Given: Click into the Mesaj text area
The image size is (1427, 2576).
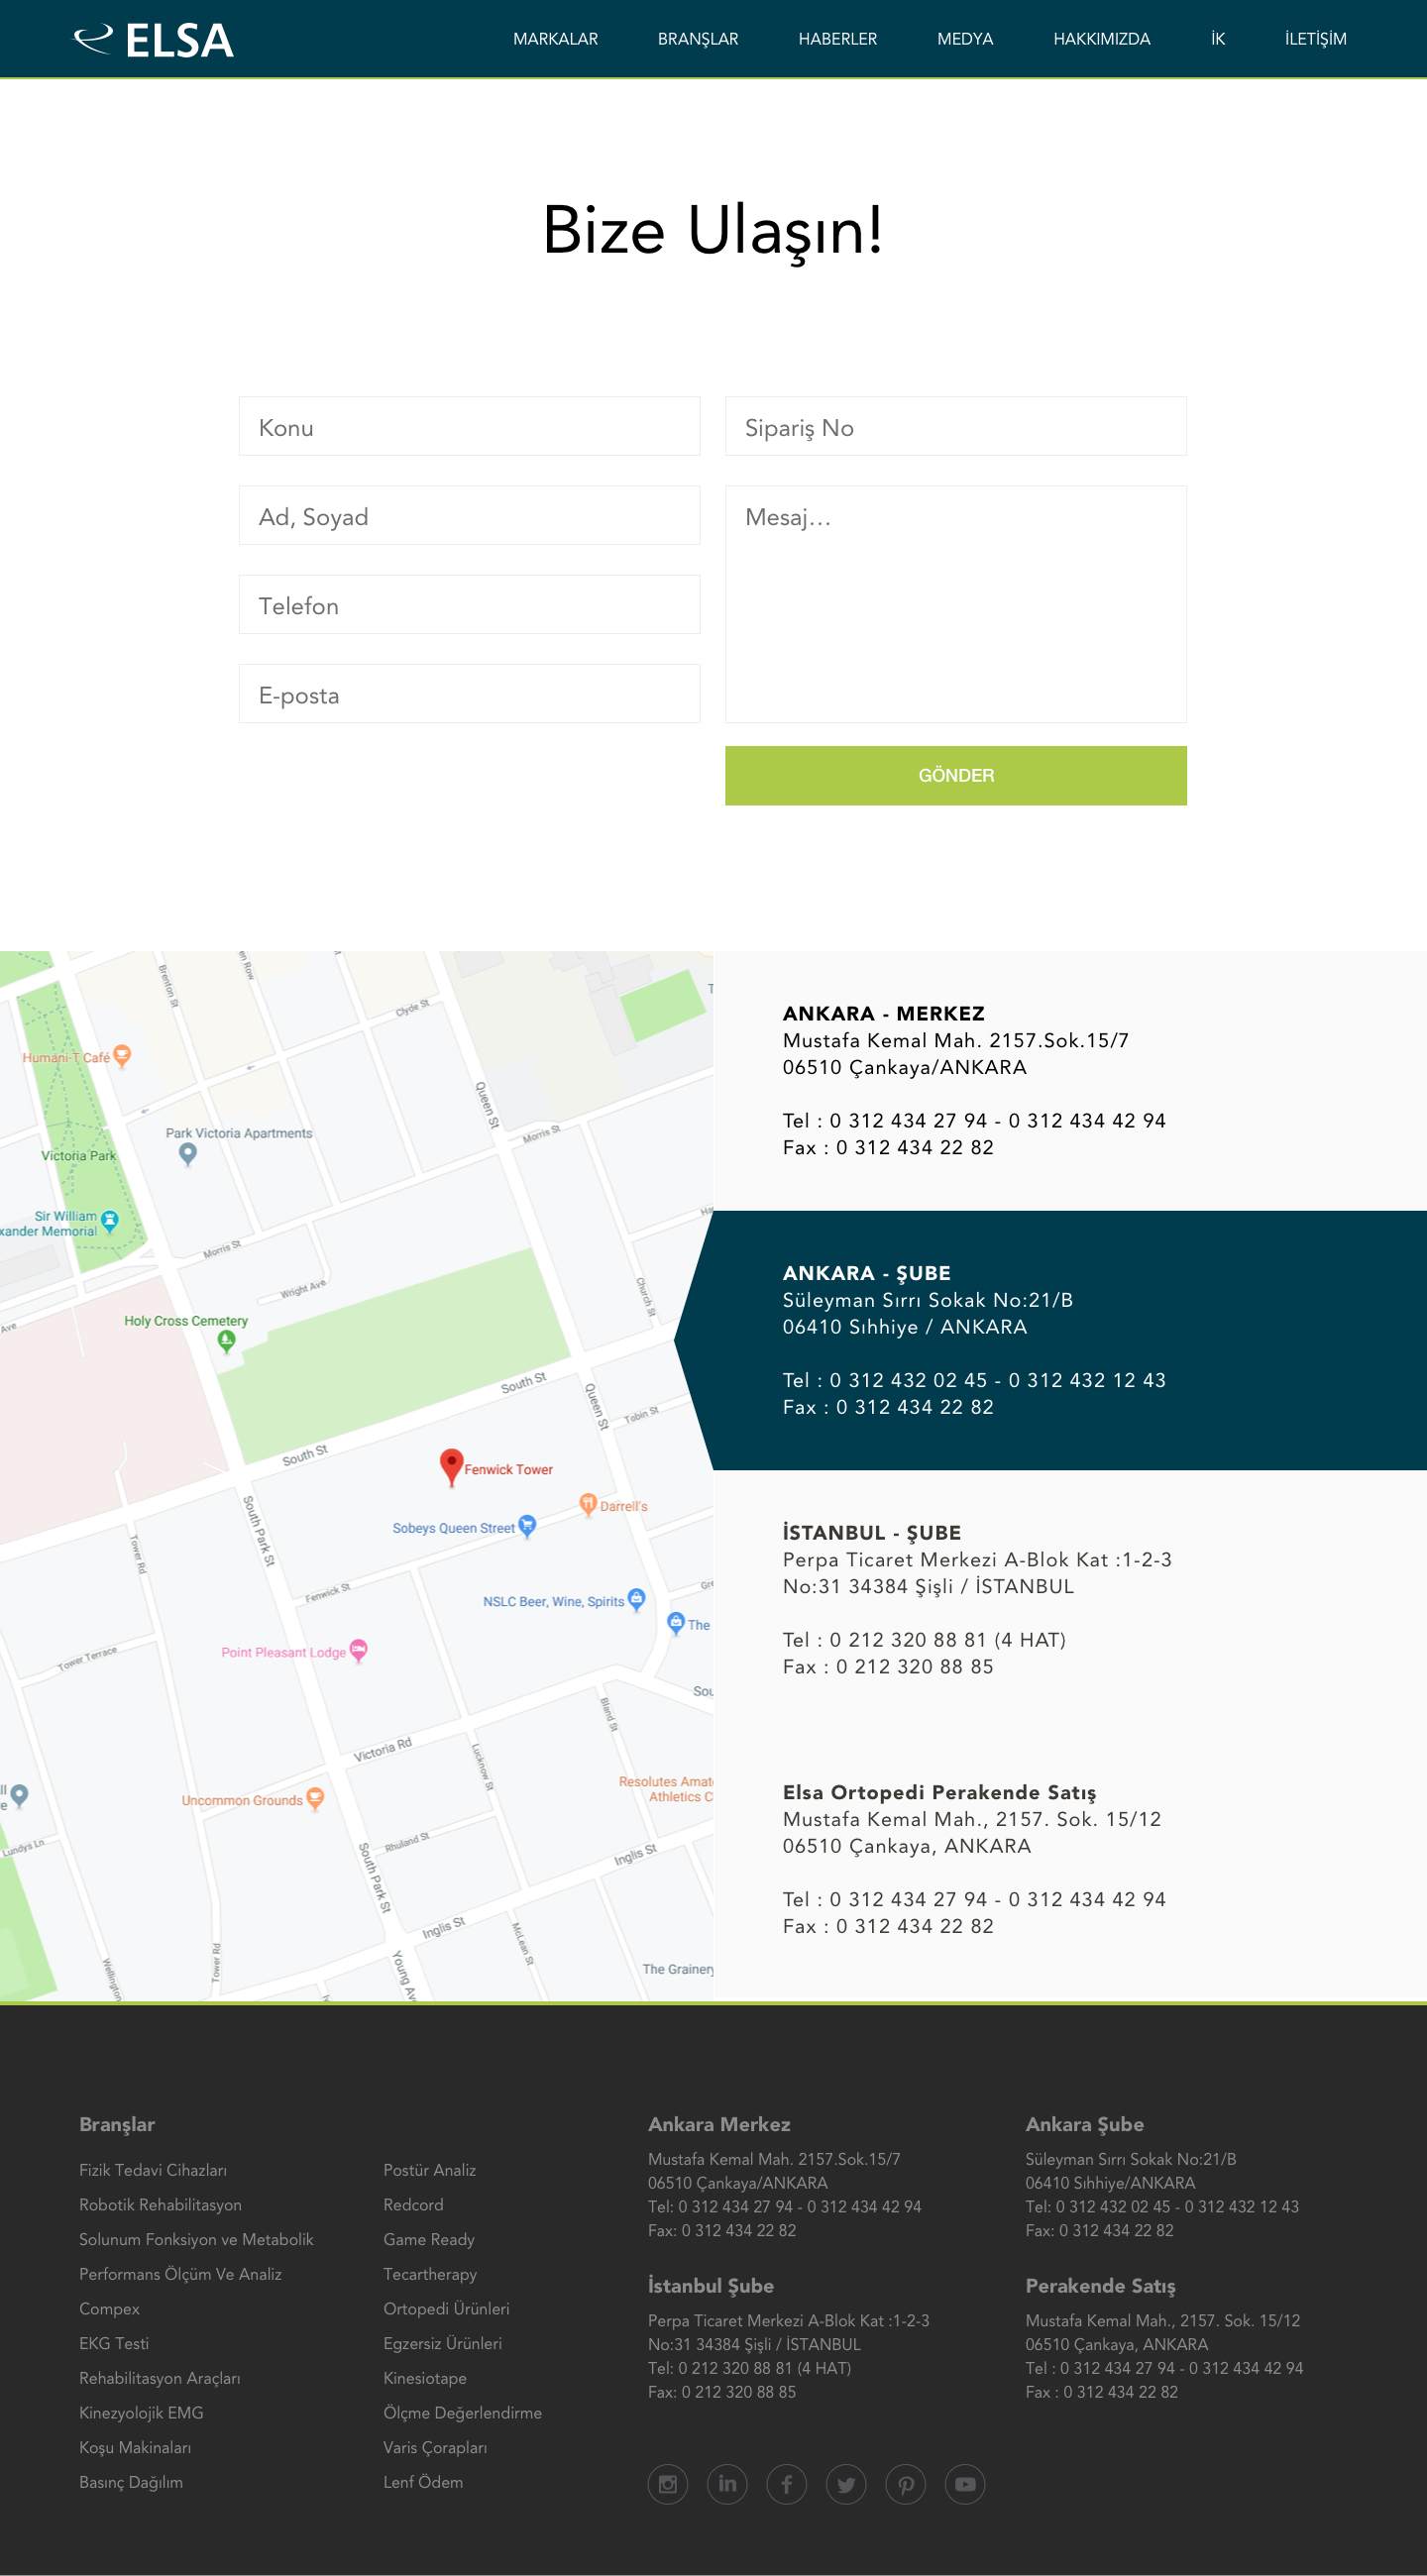Looking at the screenshot, I should click(x=955, y=604).
